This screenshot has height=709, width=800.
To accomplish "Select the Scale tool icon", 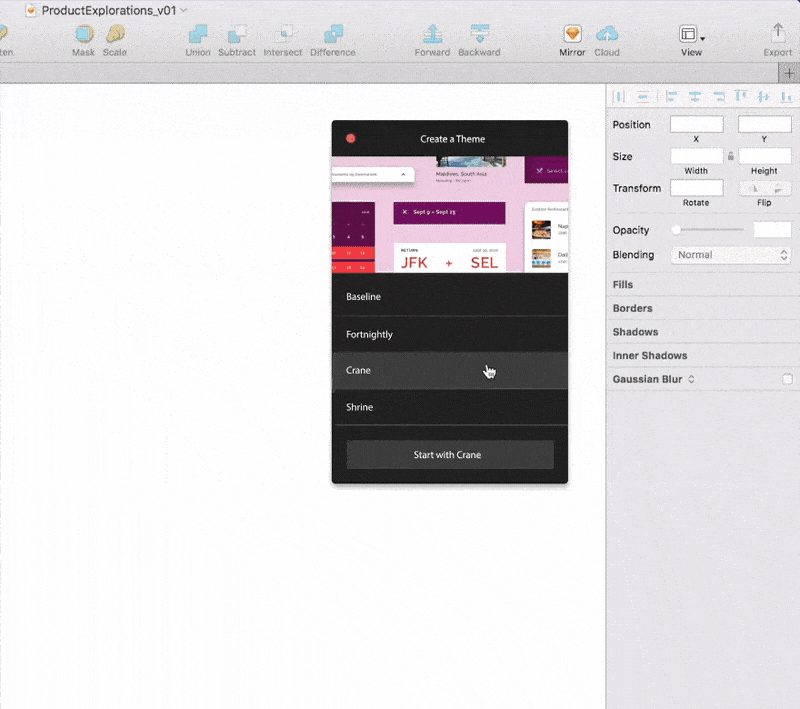I will pyautogui.click(x=115, y=34).
